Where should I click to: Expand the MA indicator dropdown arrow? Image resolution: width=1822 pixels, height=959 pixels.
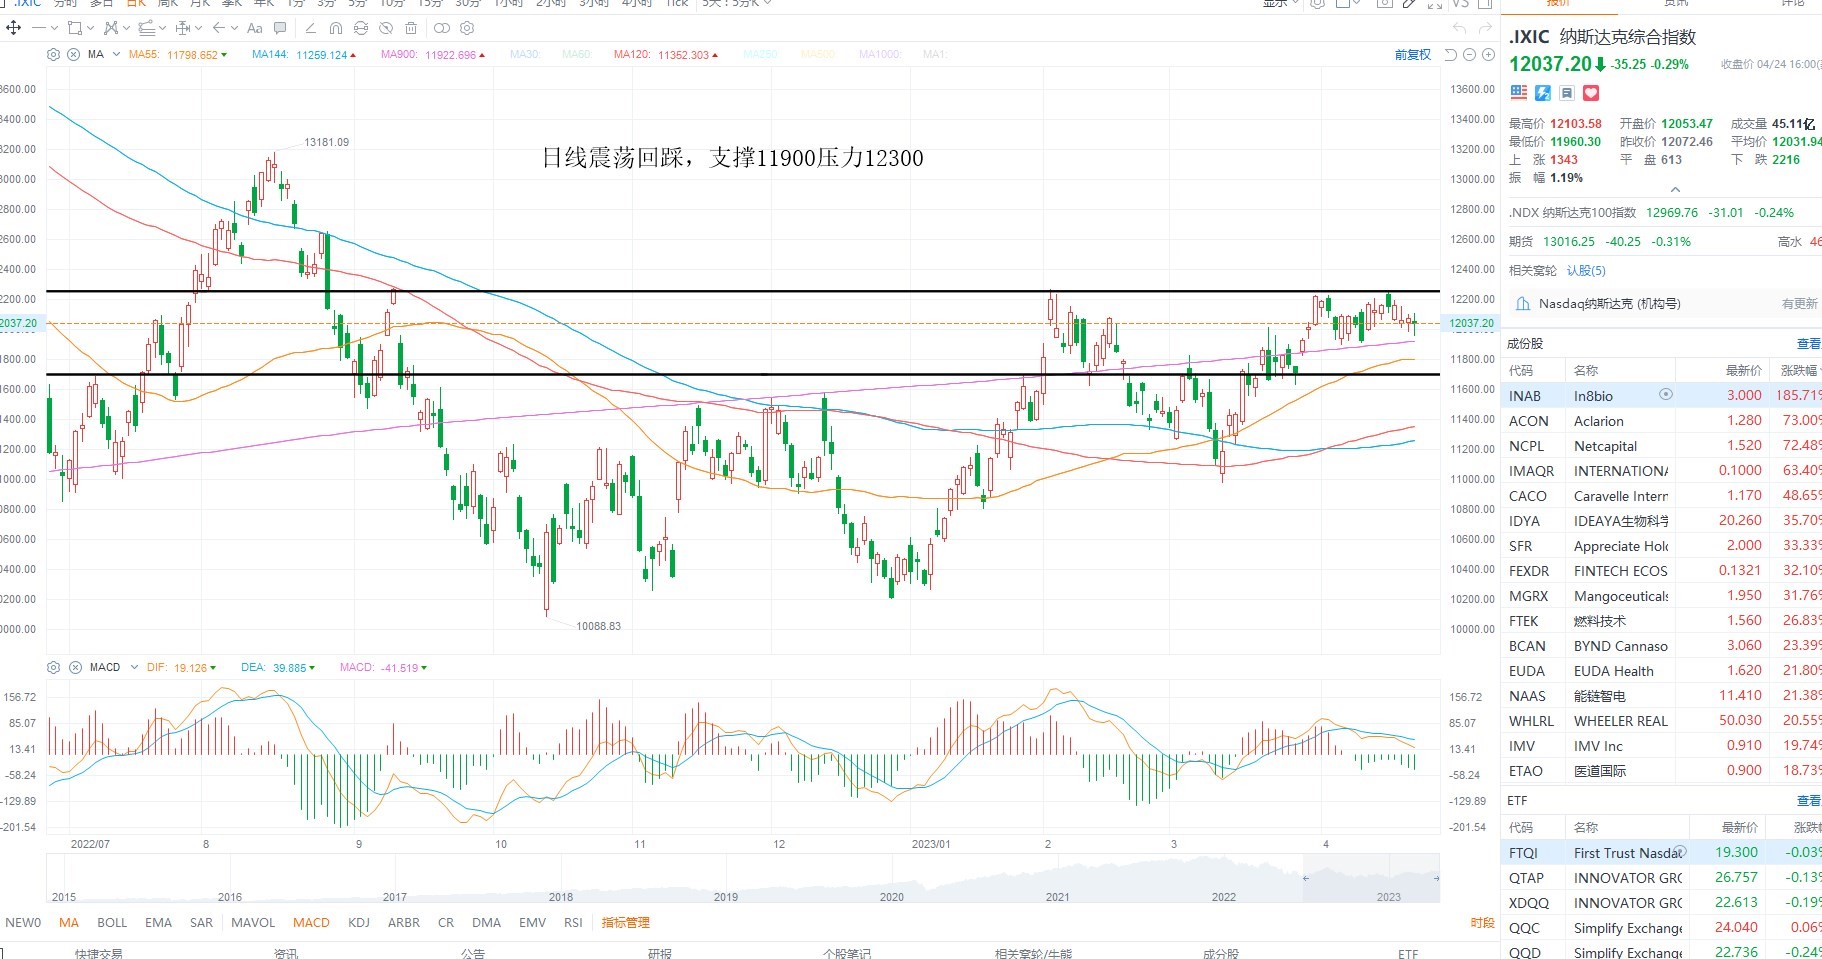pos(116,54)
